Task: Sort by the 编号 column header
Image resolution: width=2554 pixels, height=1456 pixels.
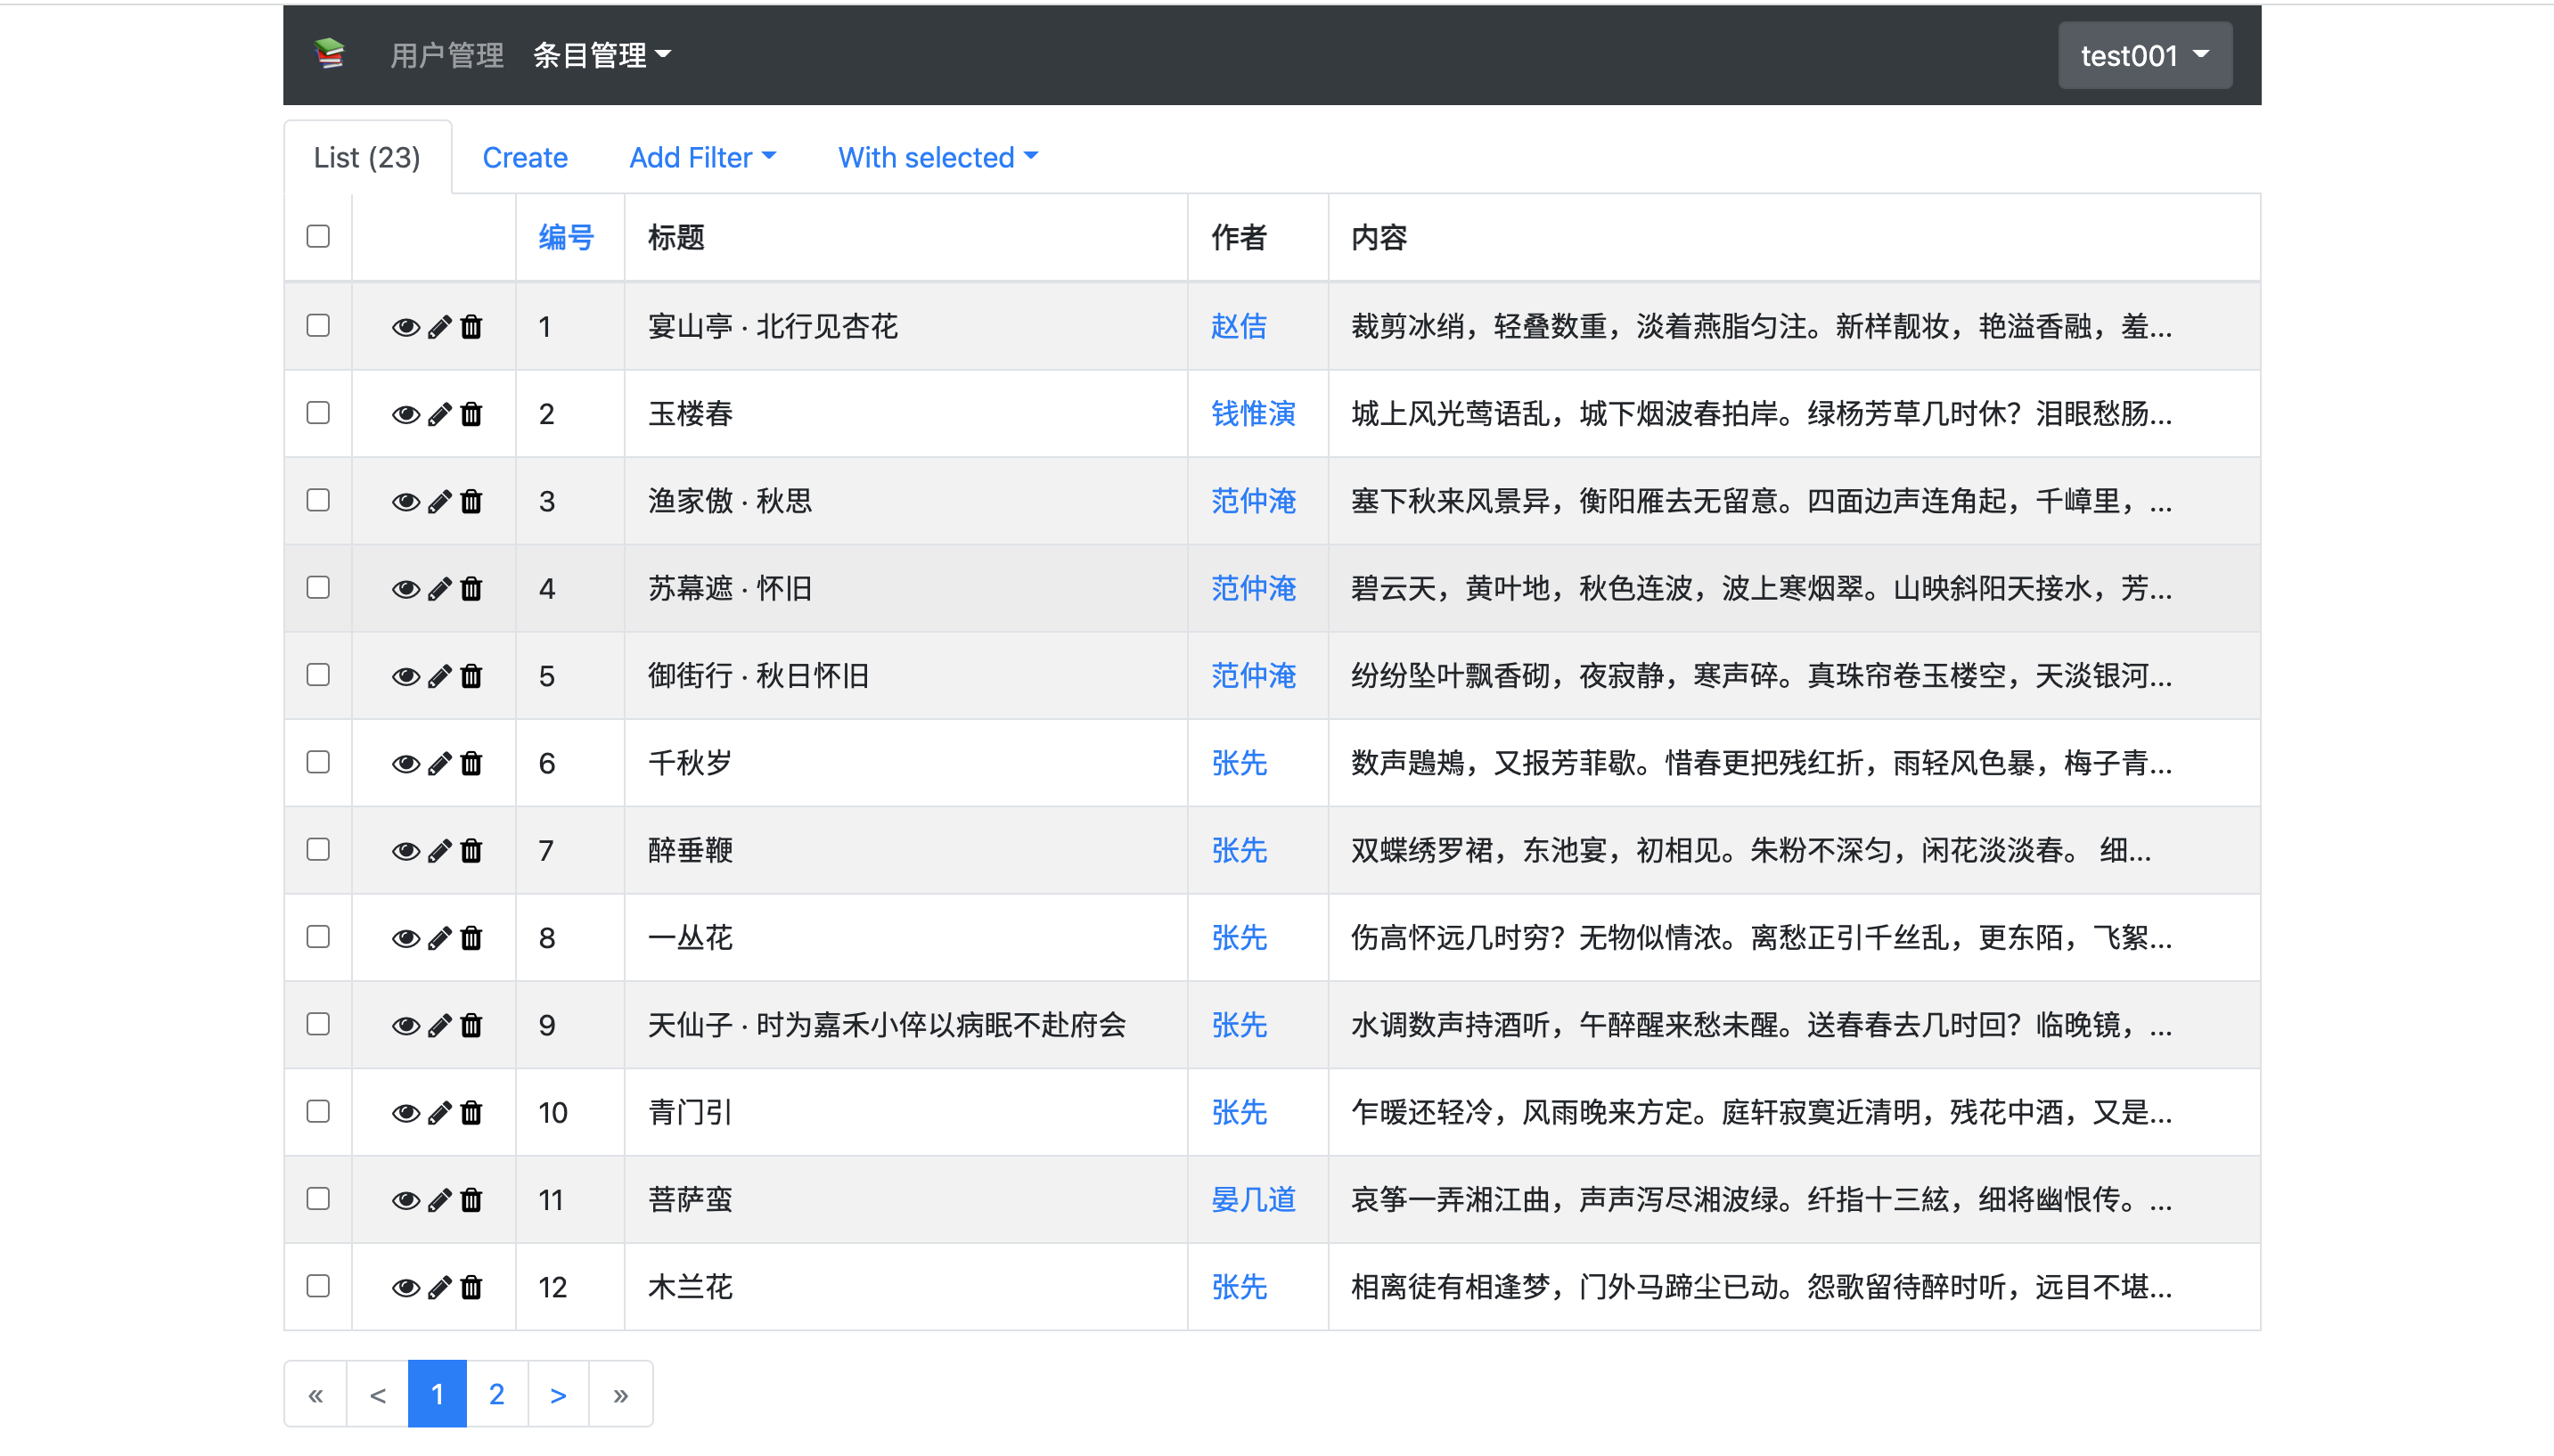Action: [566, 238]
